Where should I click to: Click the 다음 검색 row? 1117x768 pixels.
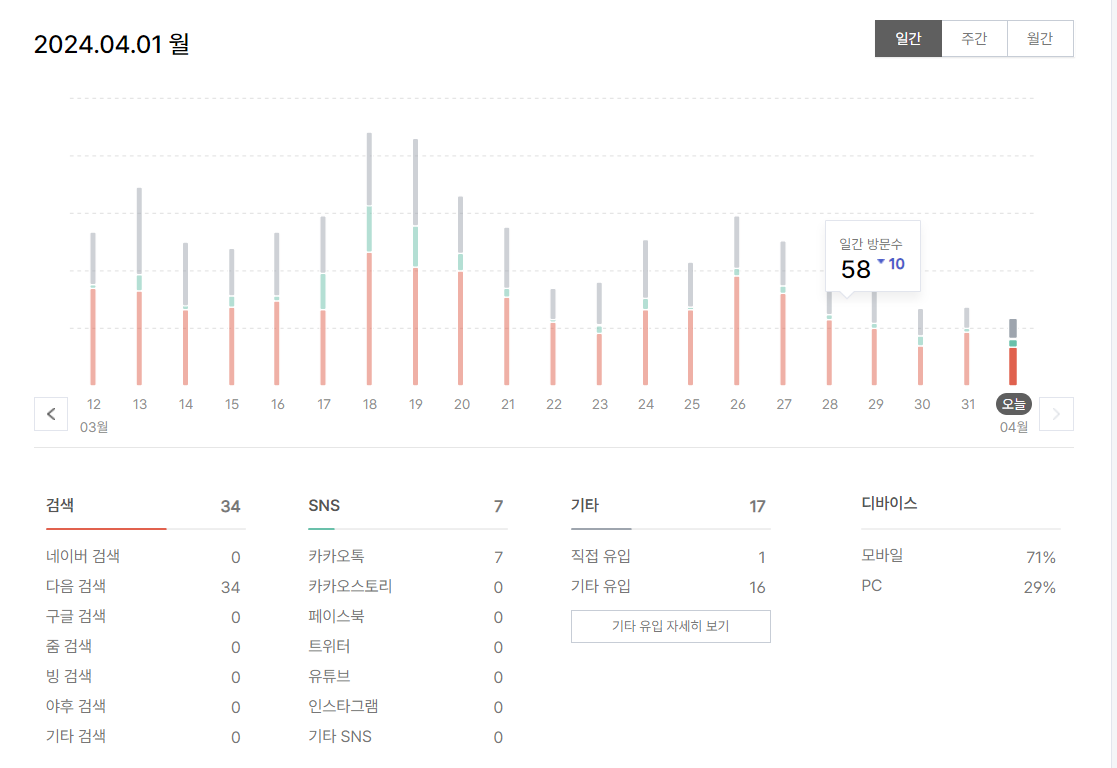[145, 586]
